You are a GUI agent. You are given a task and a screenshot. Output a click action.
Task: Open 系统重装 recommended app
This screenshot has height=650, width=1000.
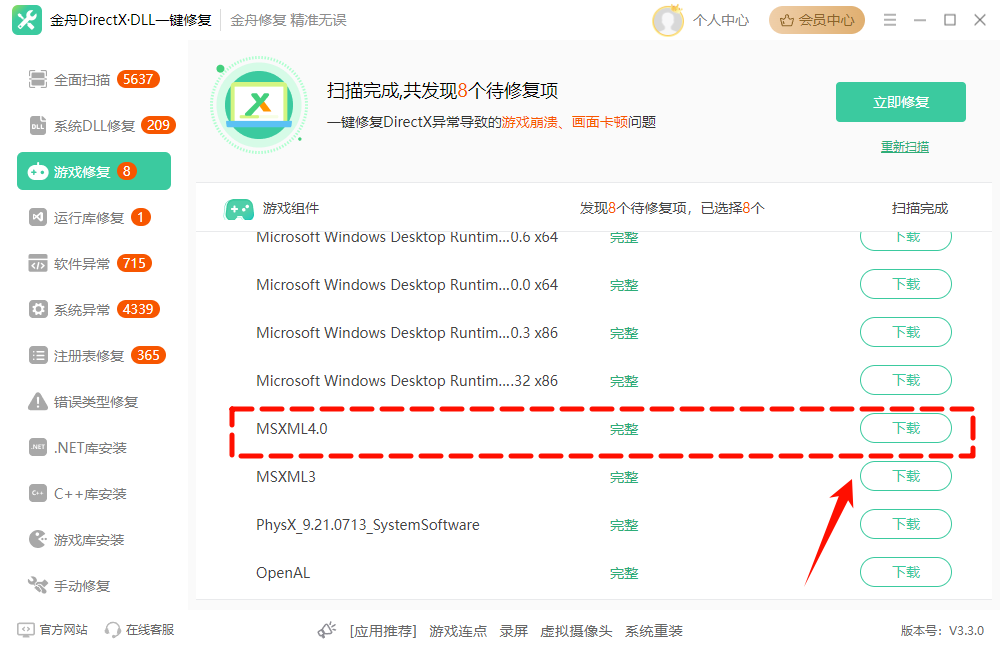tap(654, 631)
